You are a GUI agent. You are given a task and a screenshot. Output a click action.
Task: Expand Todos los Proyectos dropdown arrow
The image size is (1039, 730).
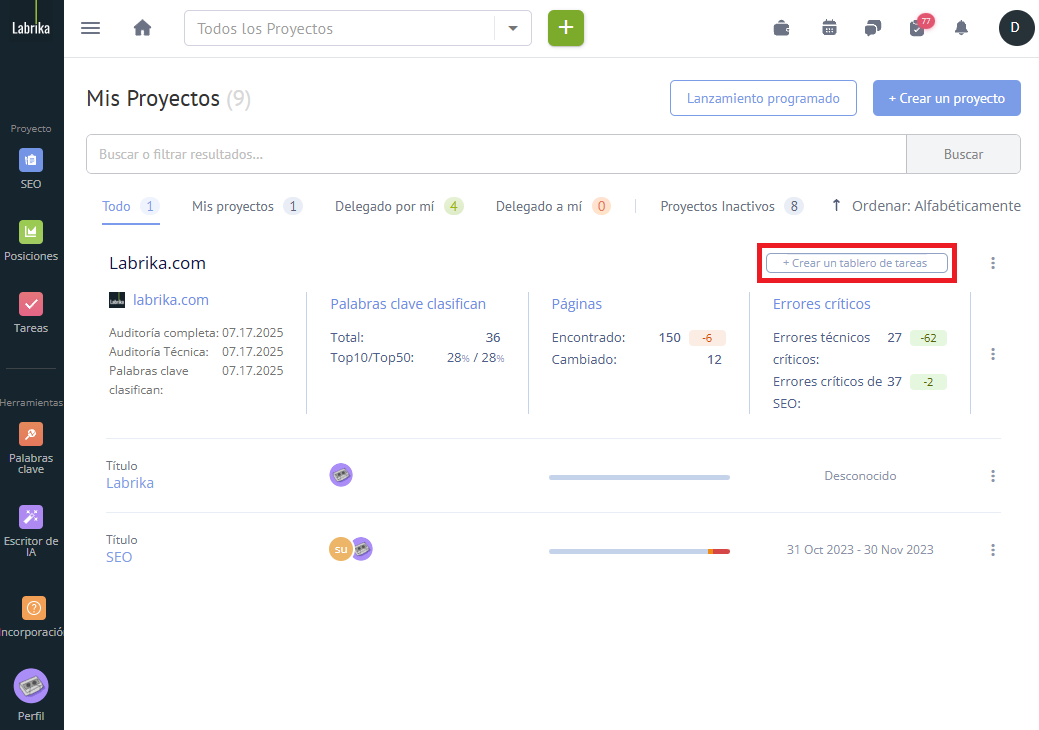(513, 28)
